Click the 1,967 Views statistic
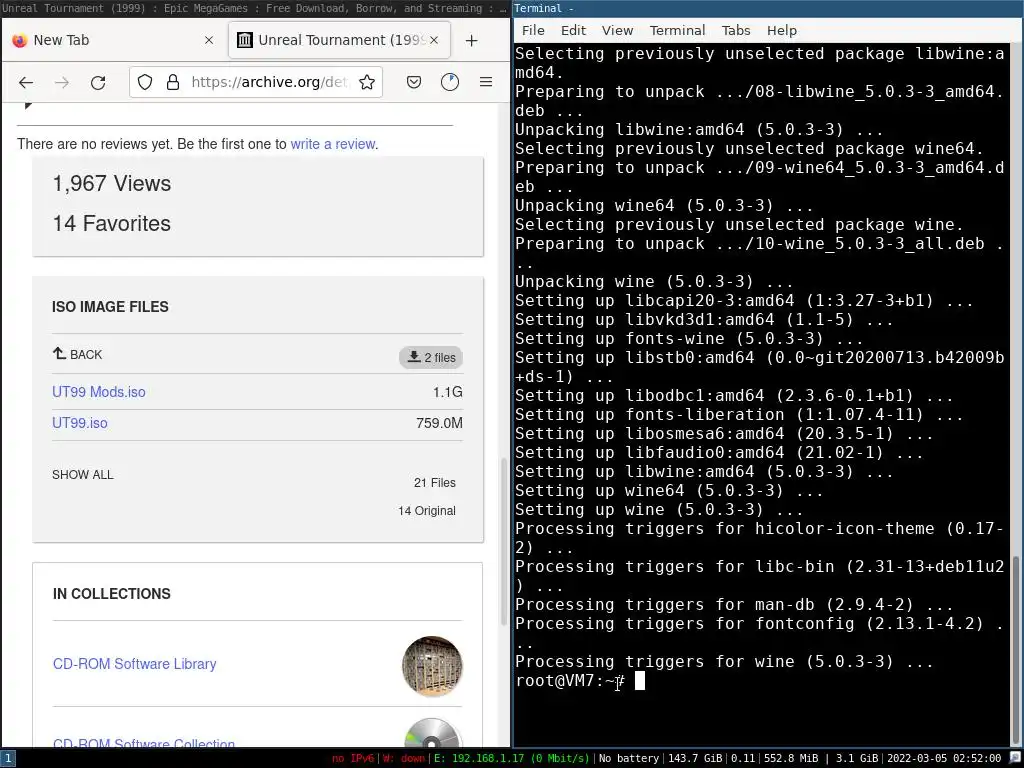Image resolution: width=1024 pixels, height=768 pixels. [x=112, y=184]
